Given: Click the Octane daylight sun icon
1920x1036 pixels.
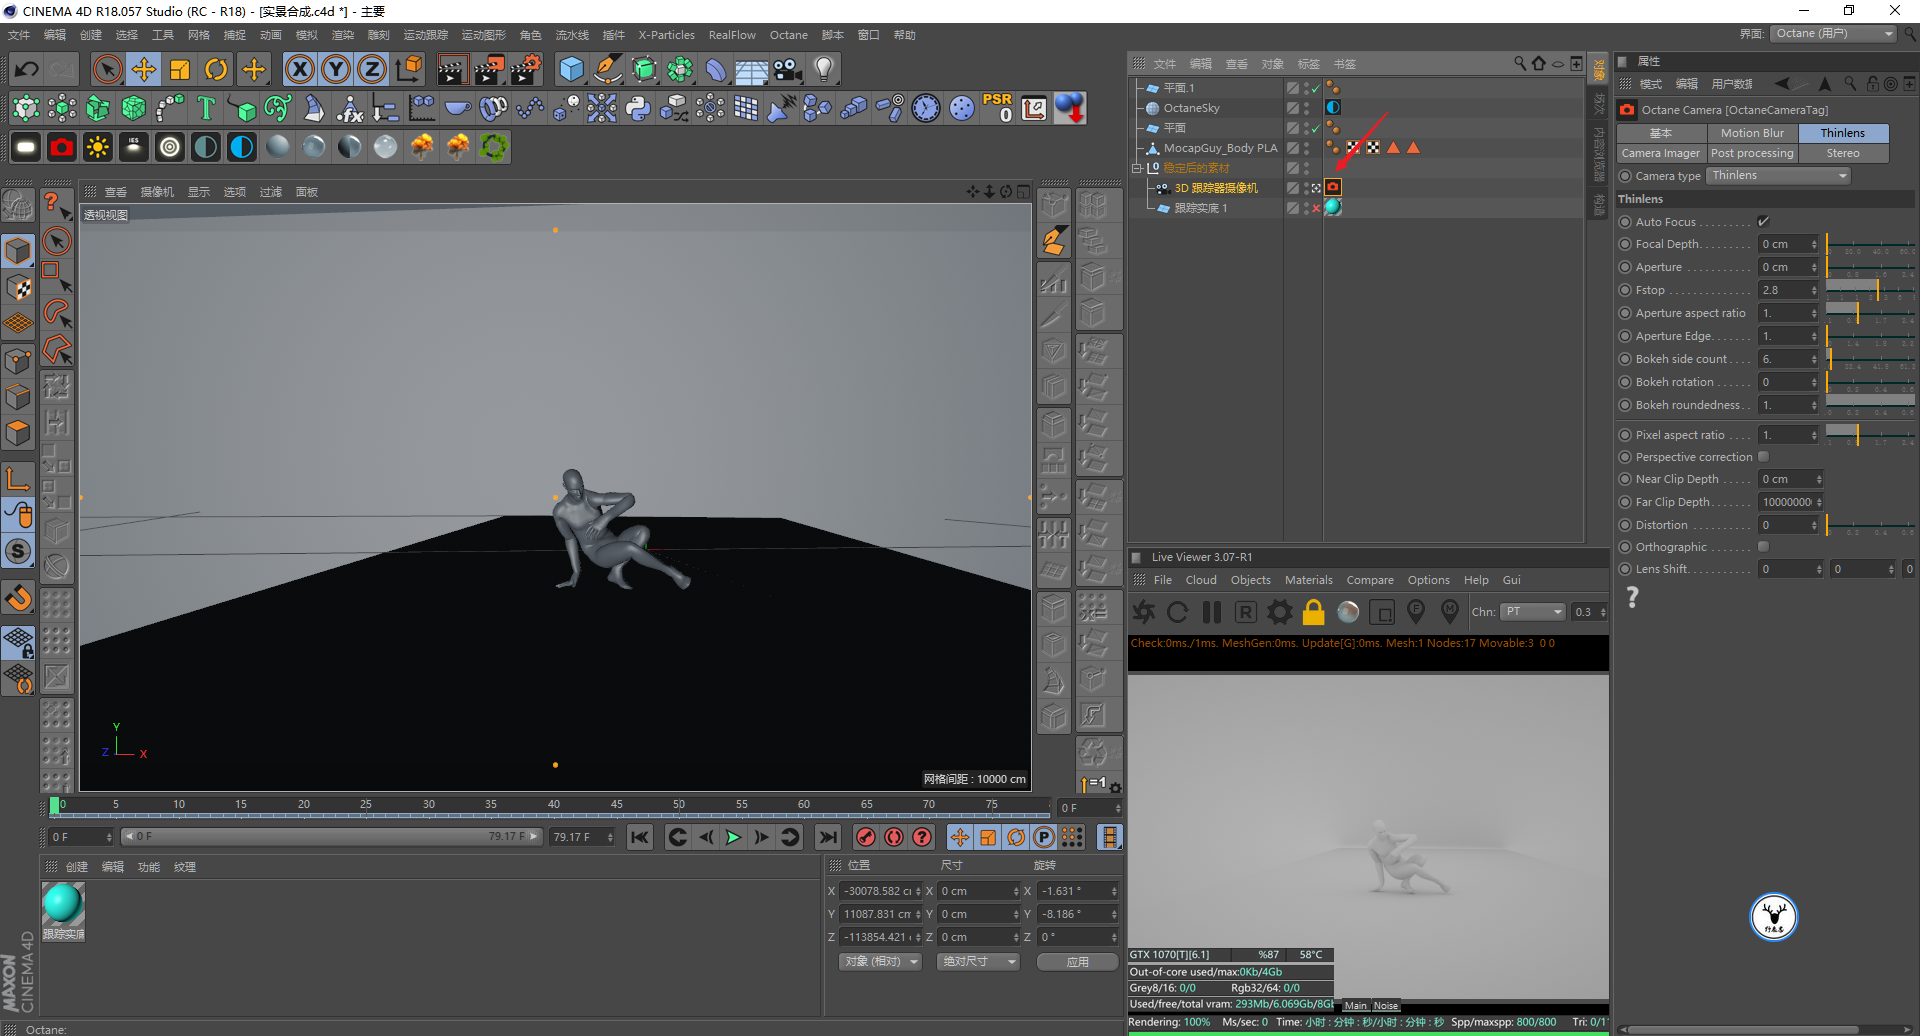Looking at the screenshot, I should click(x=98, y=147).
